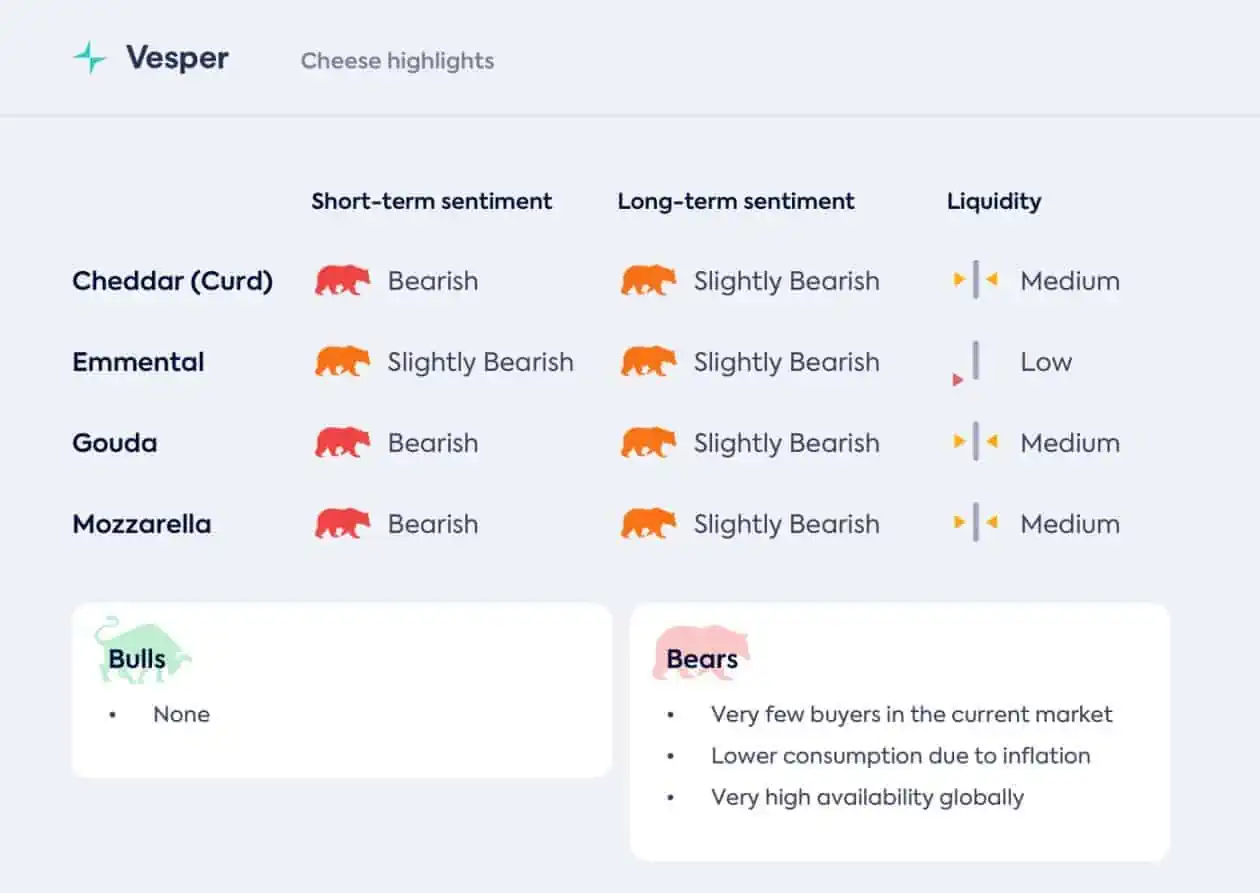Image resolution: width=1260 pixels, height=893 pixels.
Task: Click the Vesper brand name
Action: (177, 58)
